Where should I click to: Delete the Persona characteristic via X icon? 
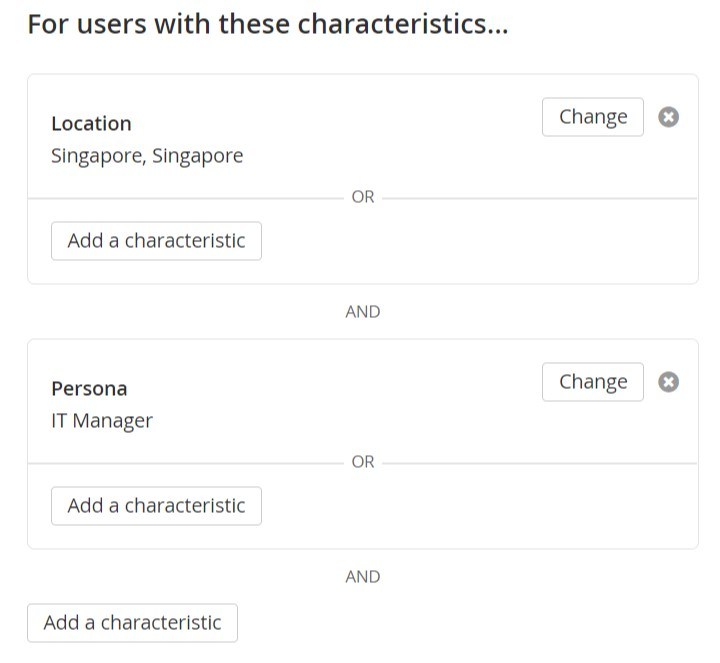click(x=668, y=382)
